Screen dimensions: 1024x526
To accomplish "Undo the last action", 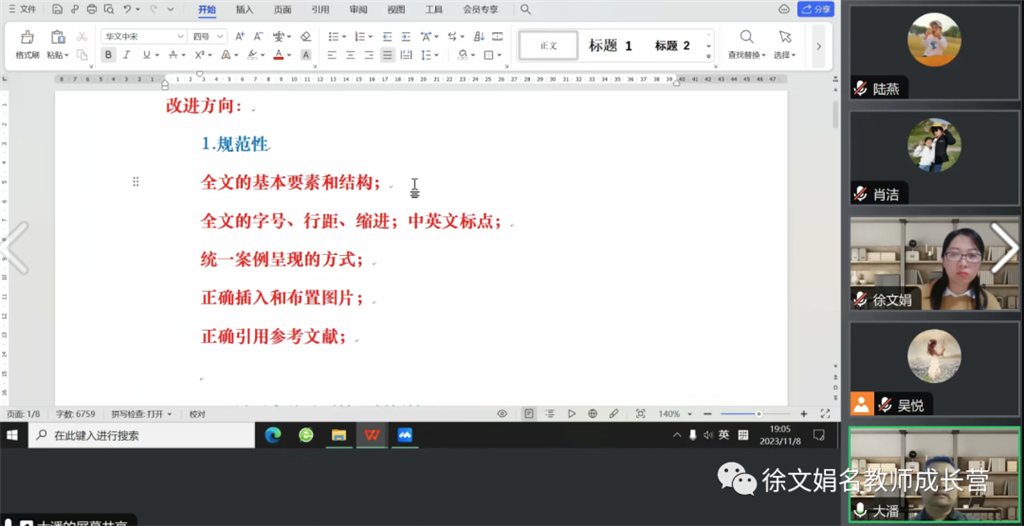I will (x=127, y=9).
